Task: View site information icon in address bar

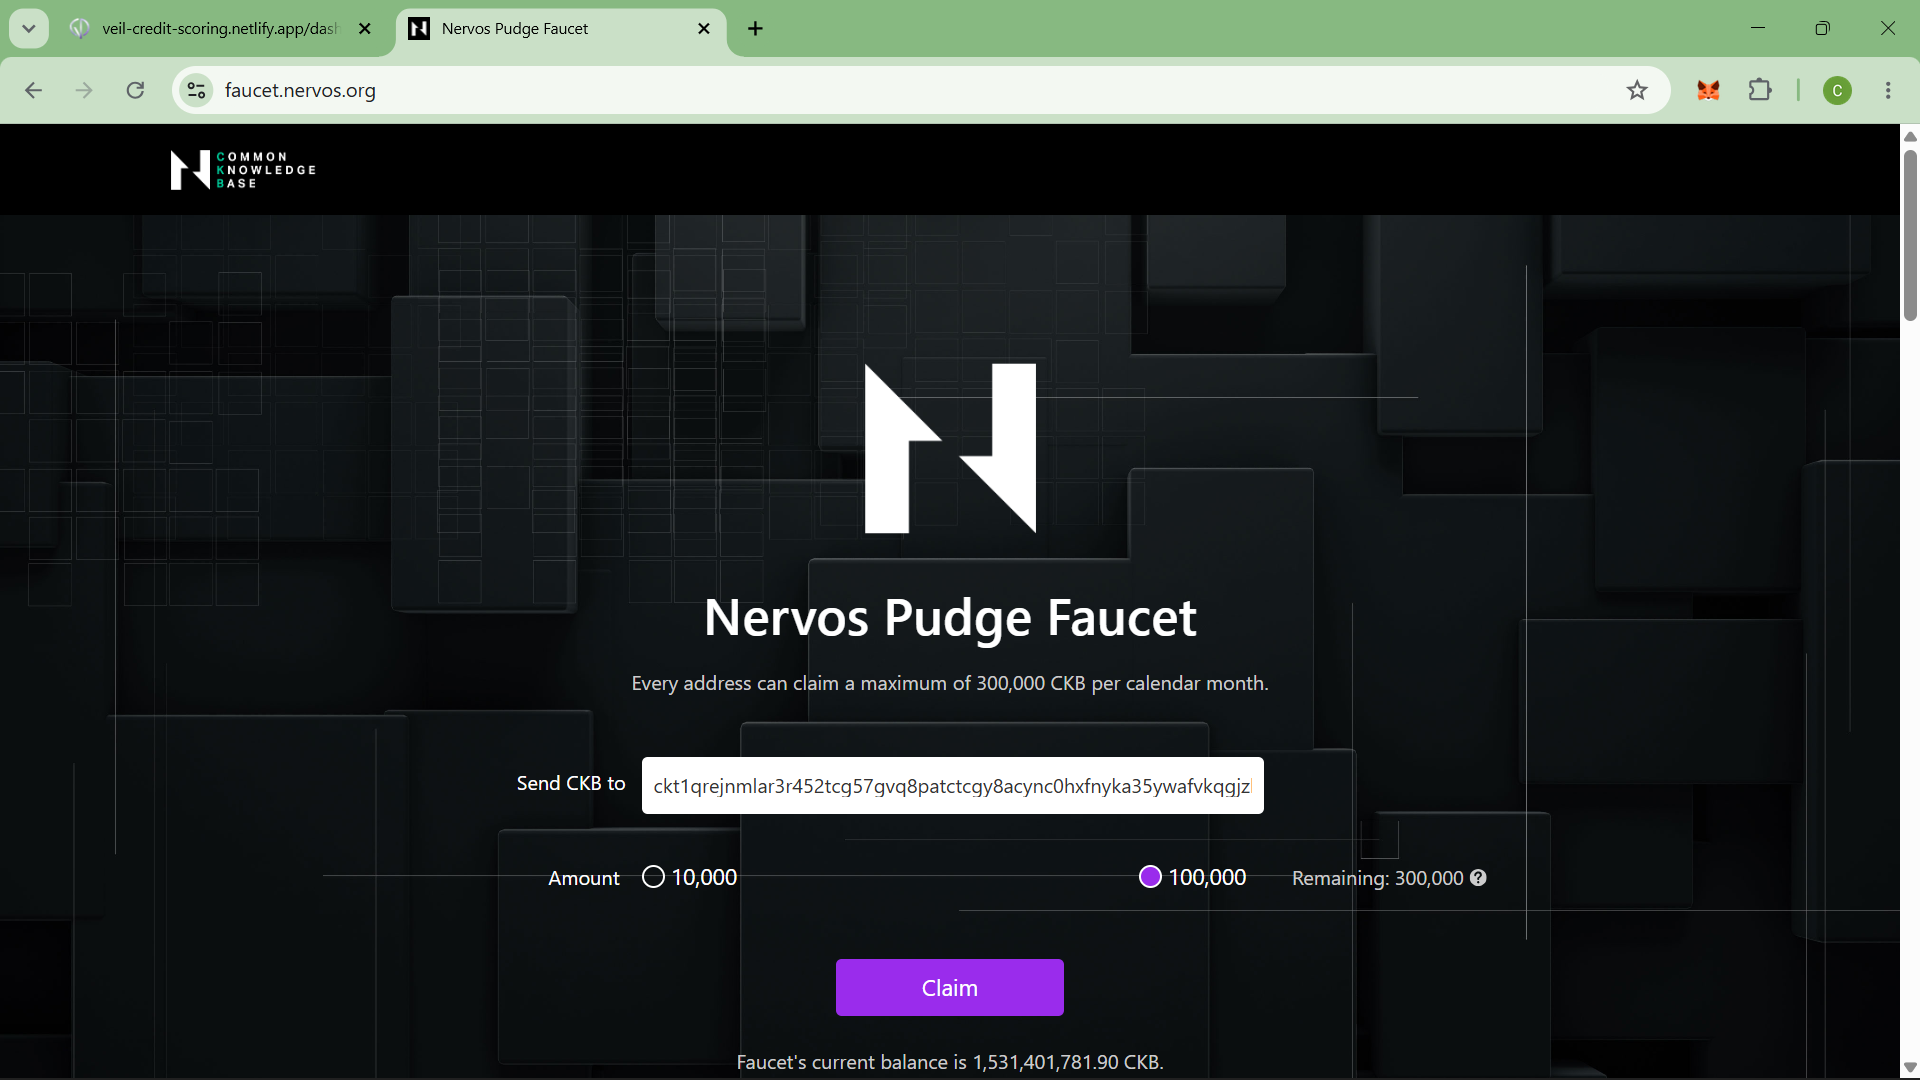Action: point(196,91)
